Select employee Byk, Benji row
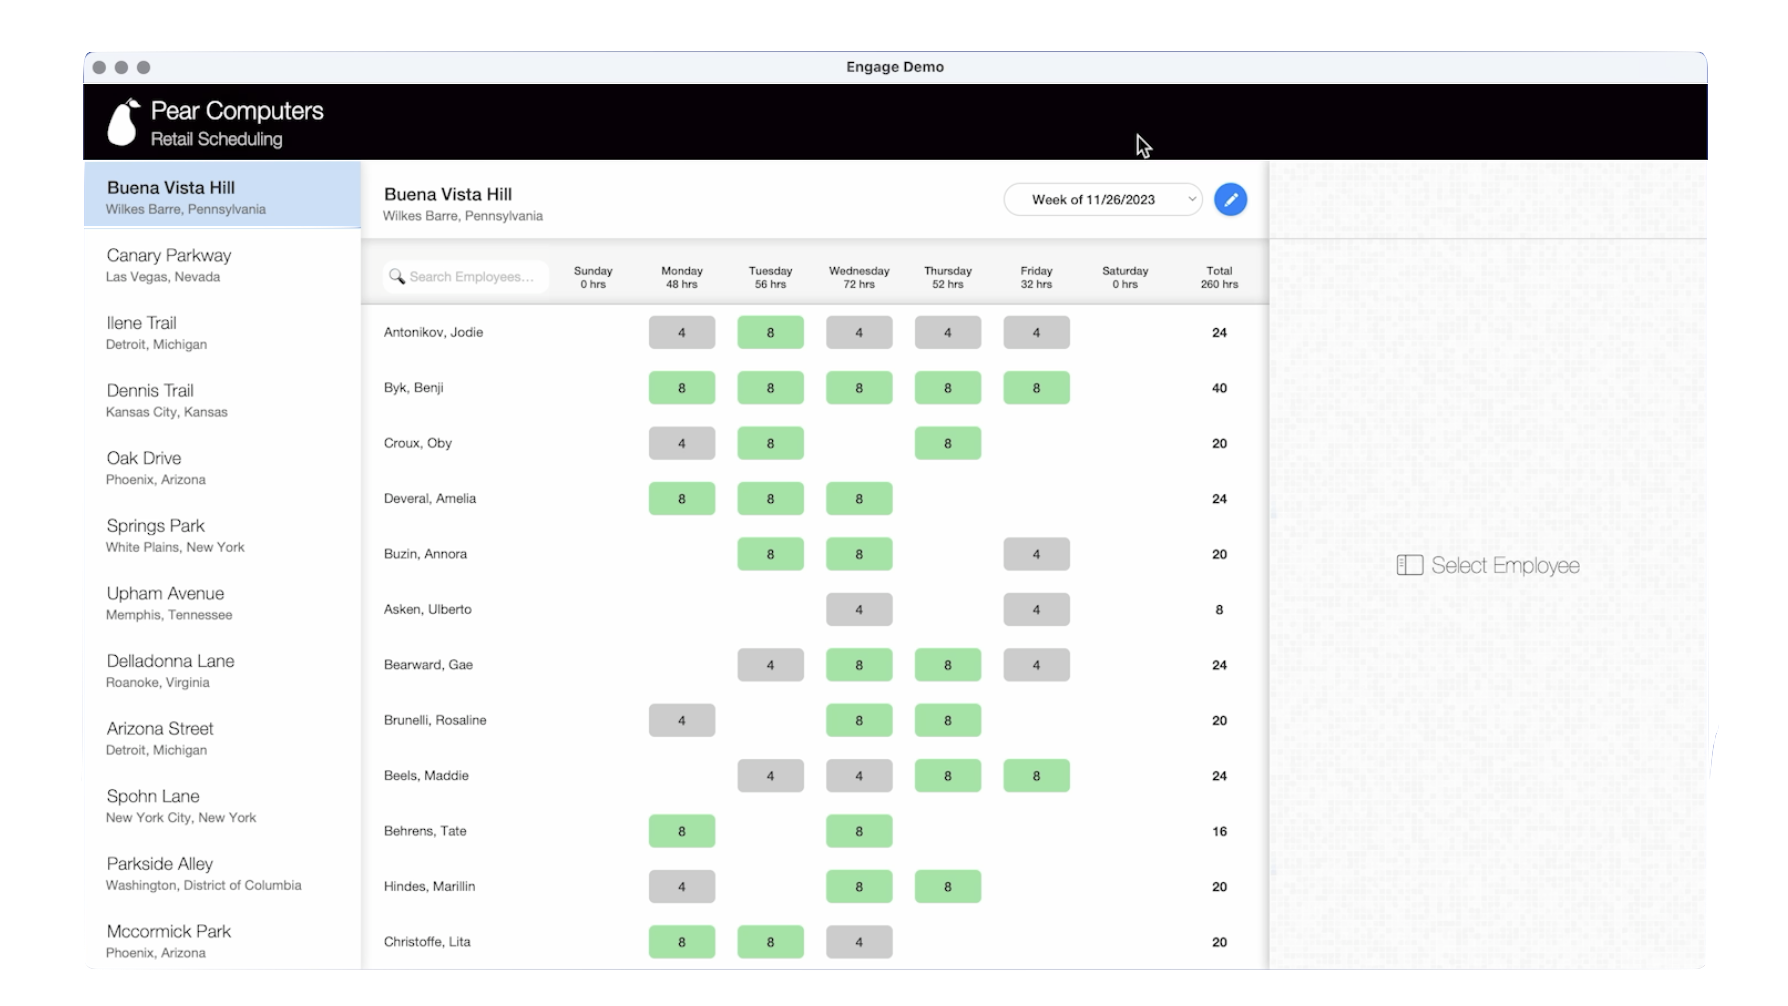 [x=413, y=388]
